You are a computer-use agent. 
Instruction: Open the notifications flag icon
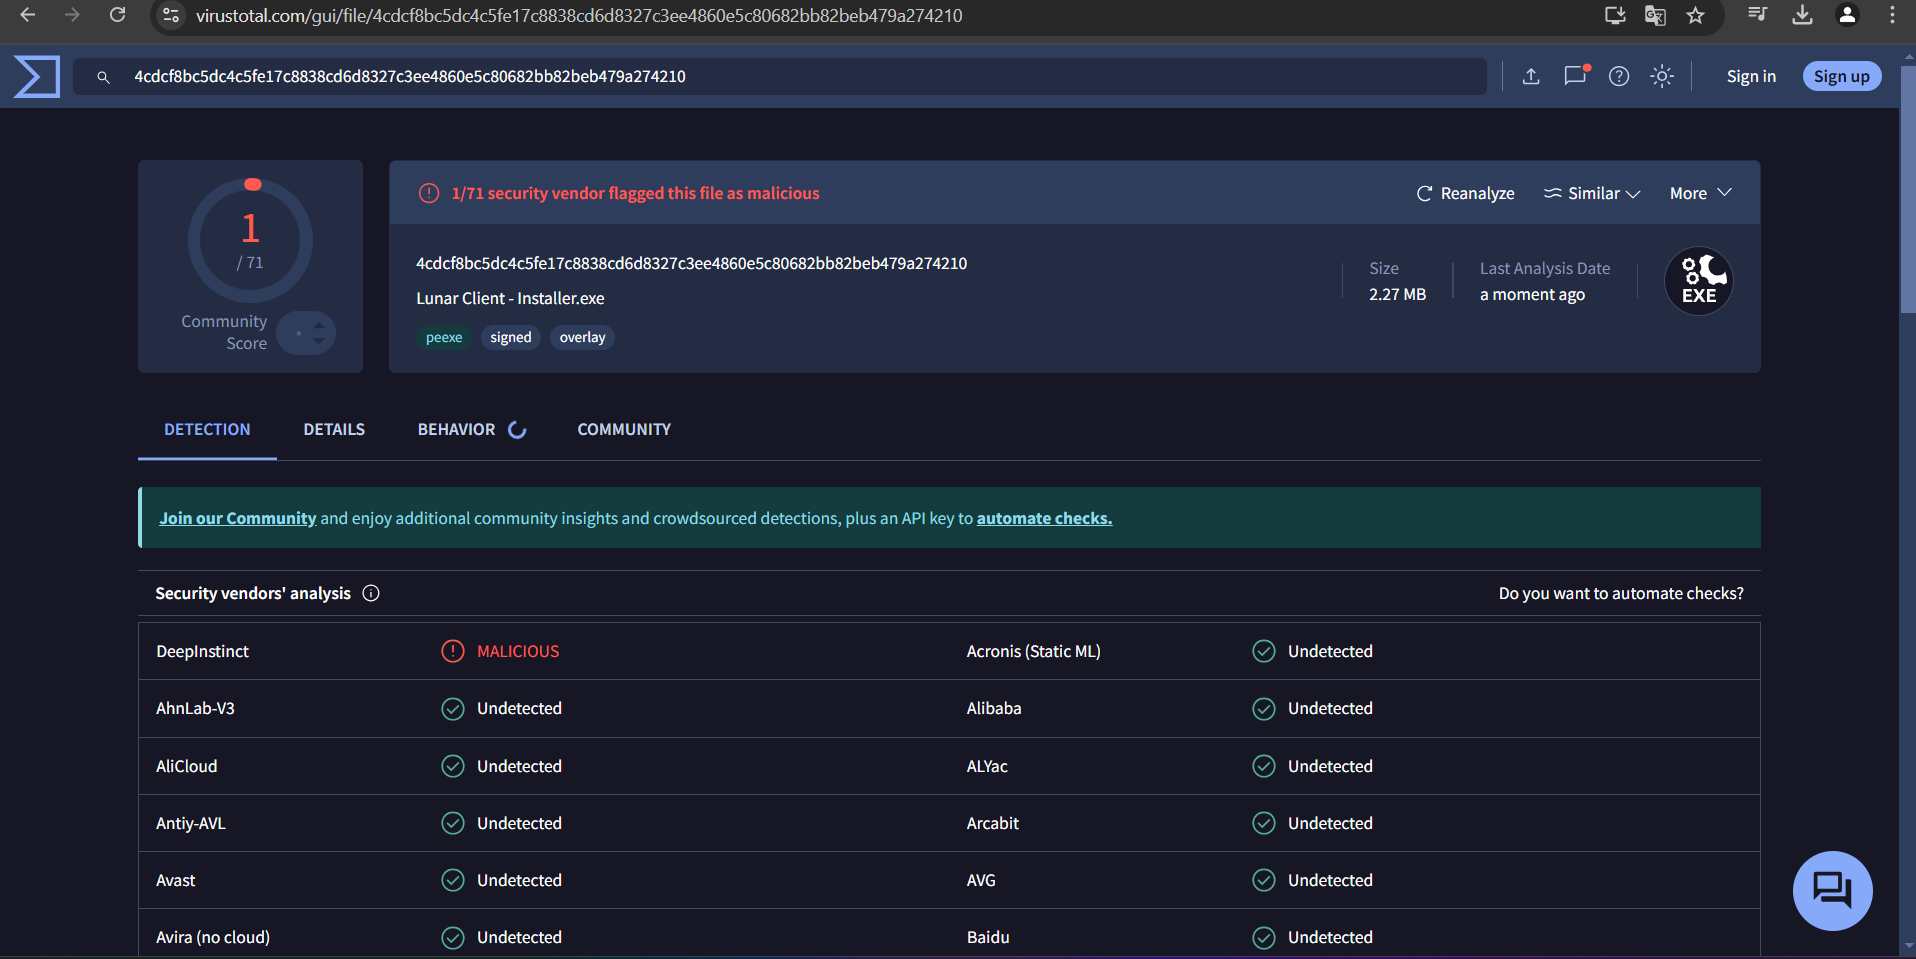click(x=1575, y=75)
